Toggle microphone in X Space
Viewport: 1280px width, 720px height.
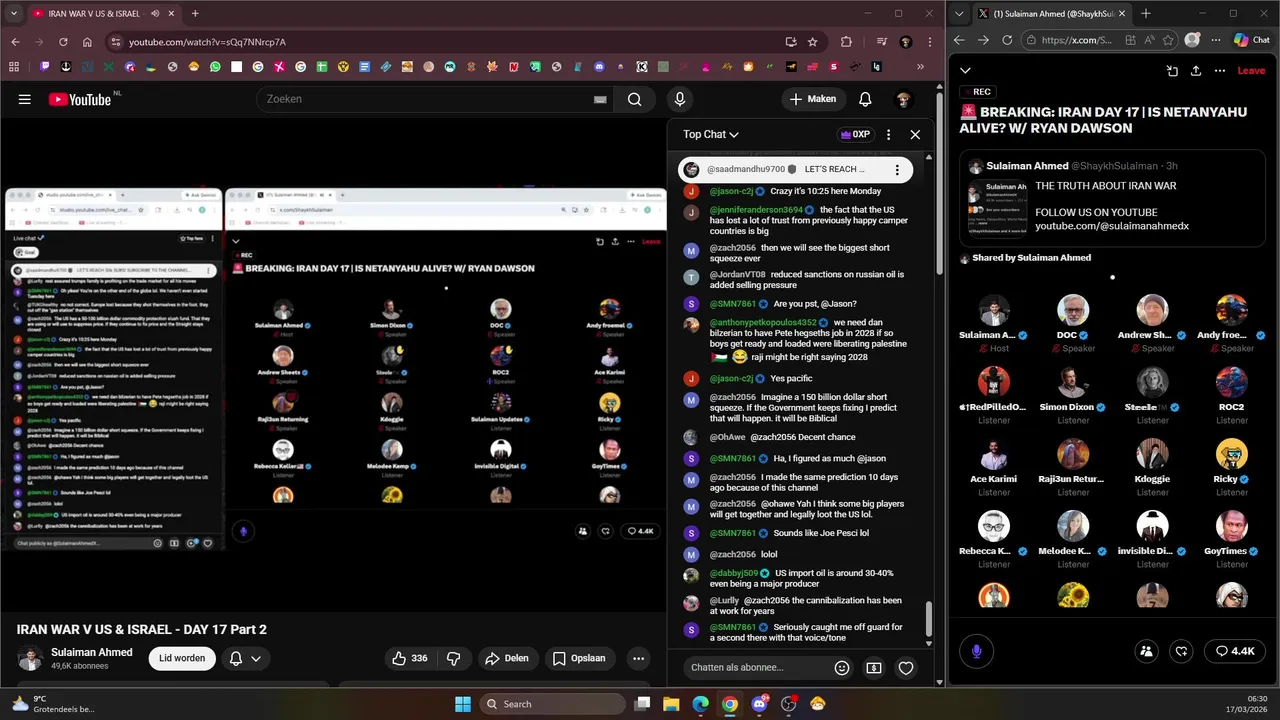[x=977, y=651]
